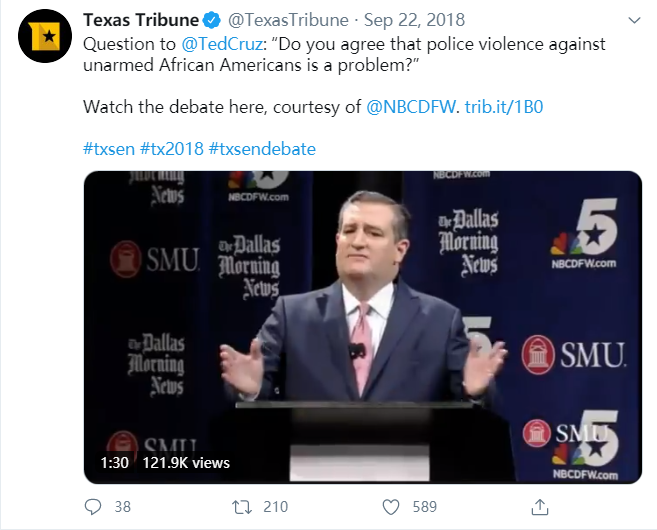Image resolution: width=657 pixels, height=530 pixels.
Task: Play the debate video
Action: [x=362, y=327]
